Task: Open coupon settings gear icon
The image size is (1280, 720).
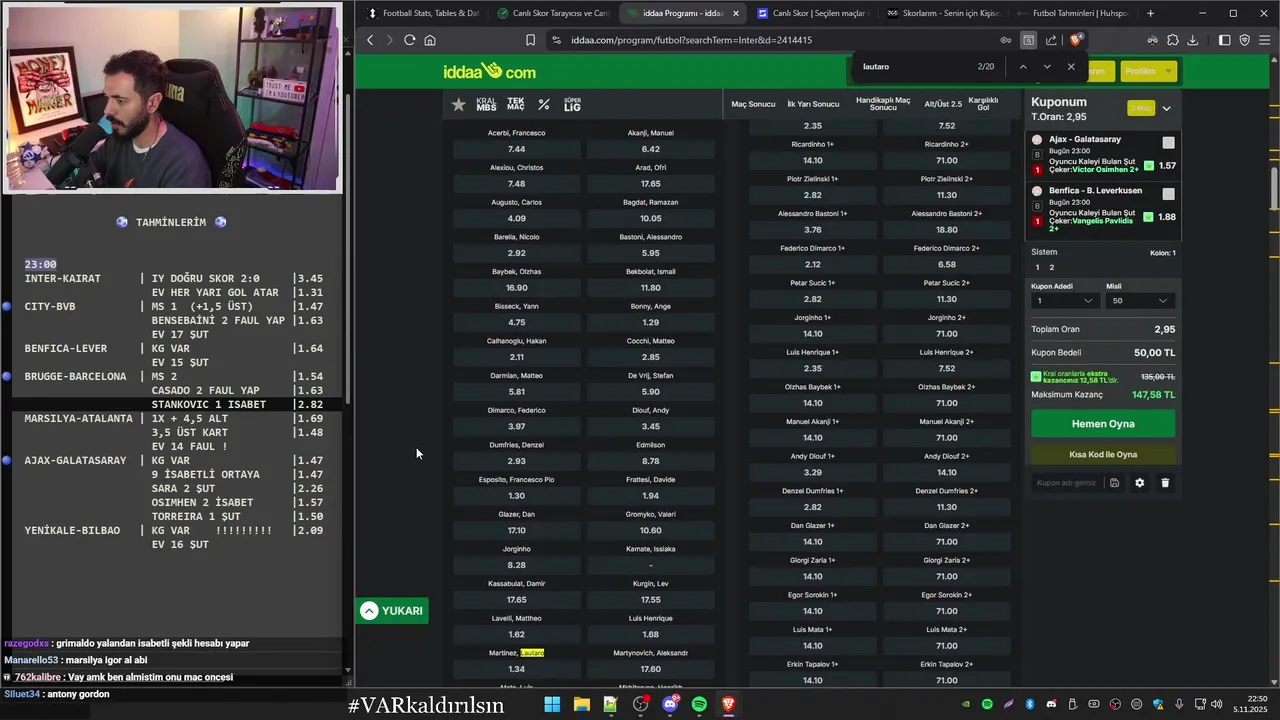Action: [x=1139, y=483]
